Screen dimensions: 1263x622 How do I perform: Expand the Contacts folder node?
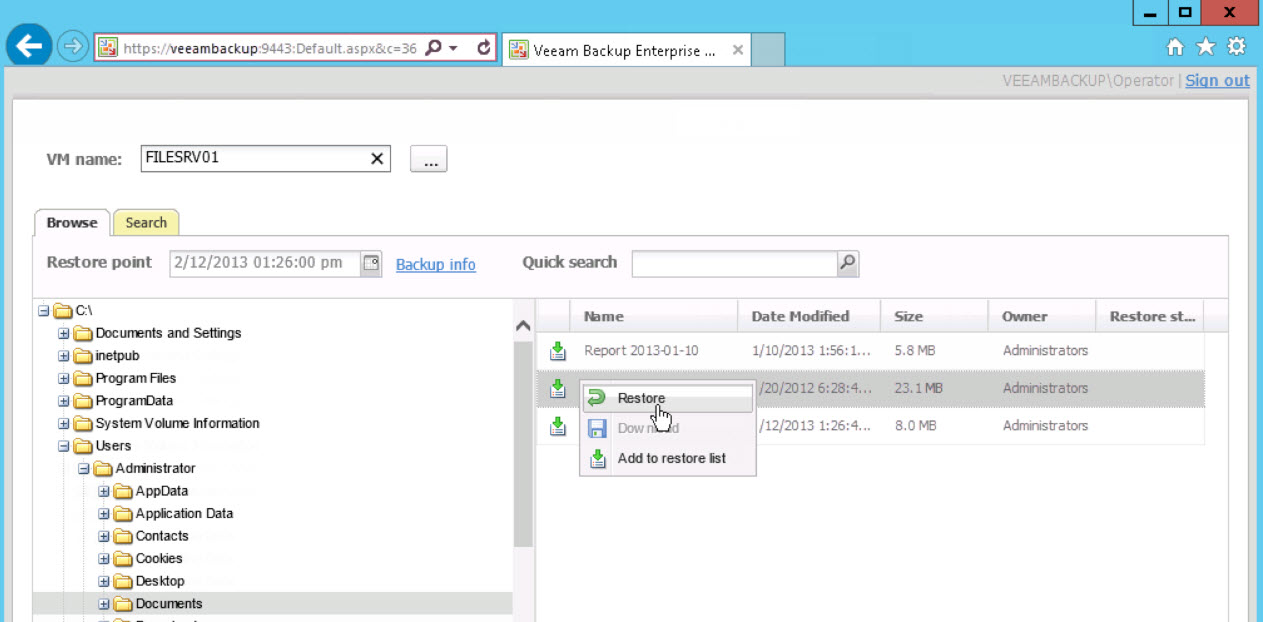[104, 536]
